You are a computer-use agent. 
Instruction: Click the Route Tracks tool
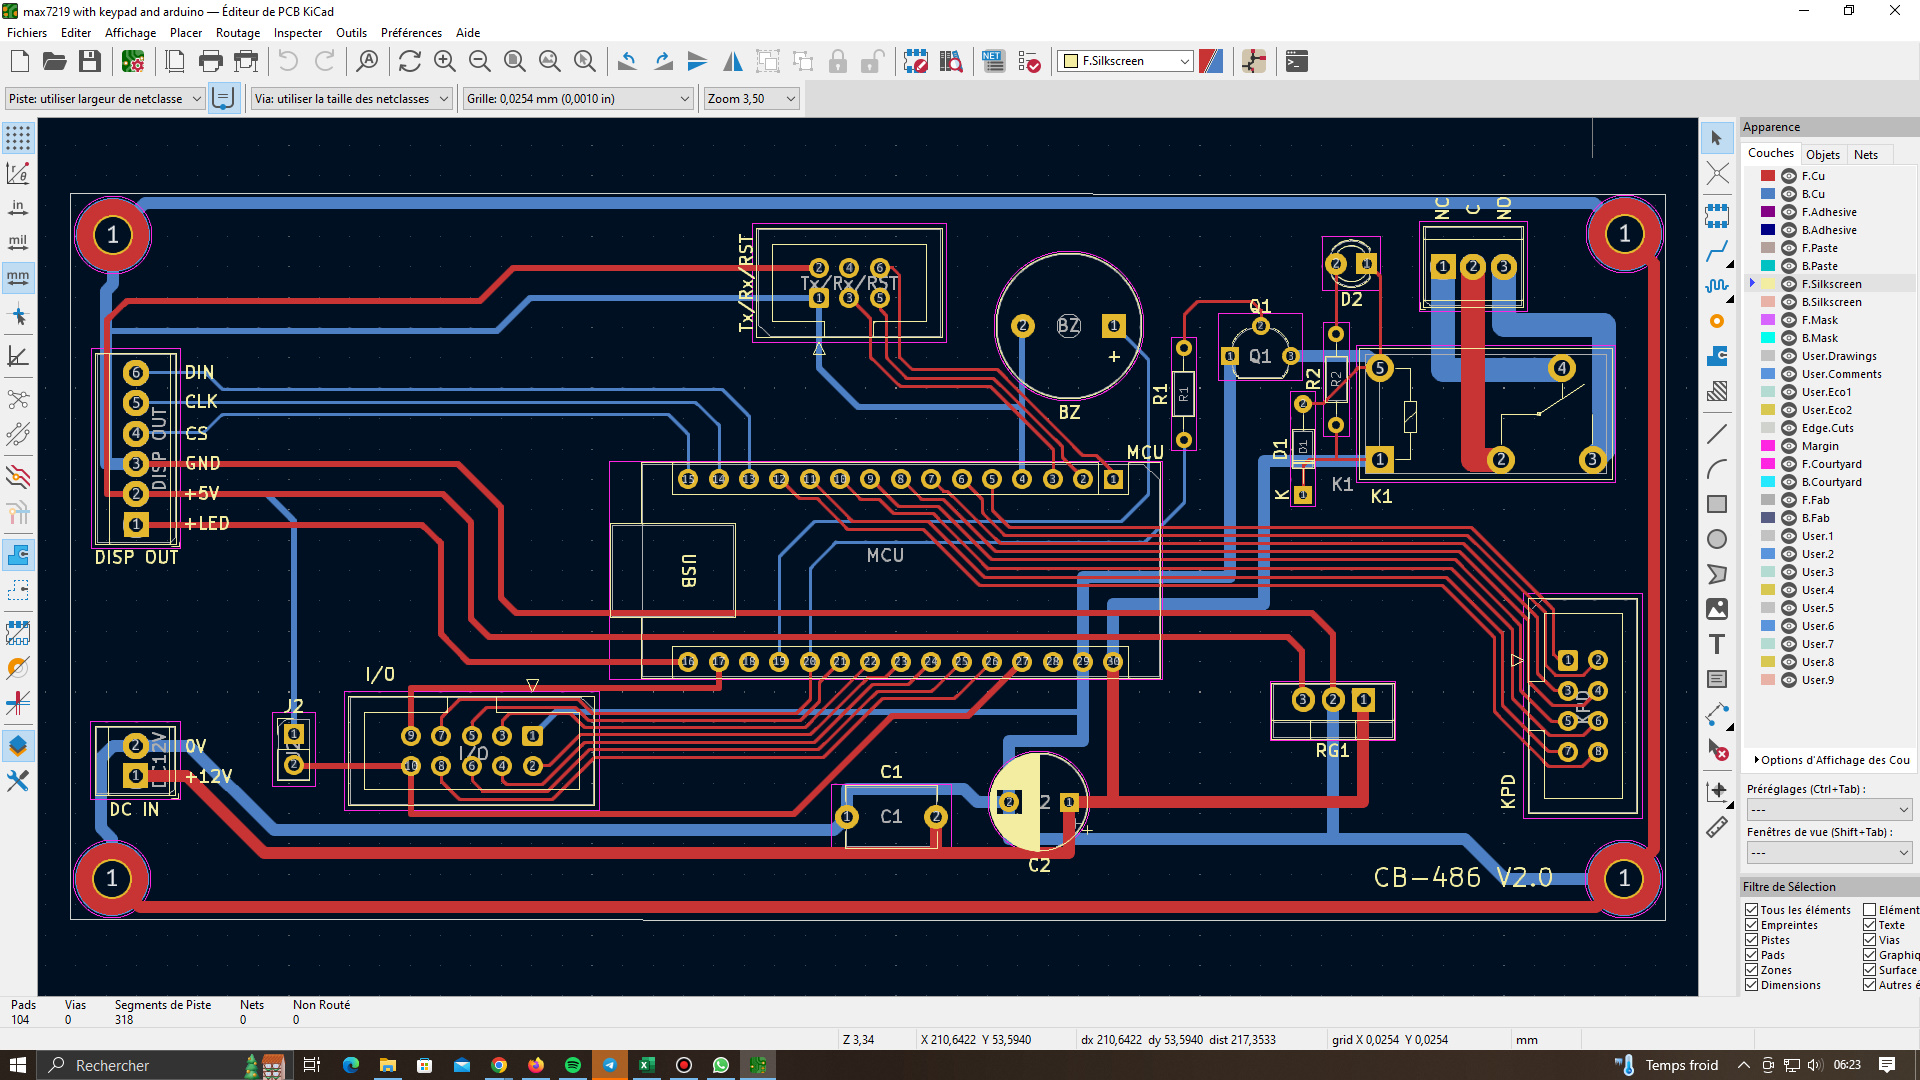(x=1717, y=250)
